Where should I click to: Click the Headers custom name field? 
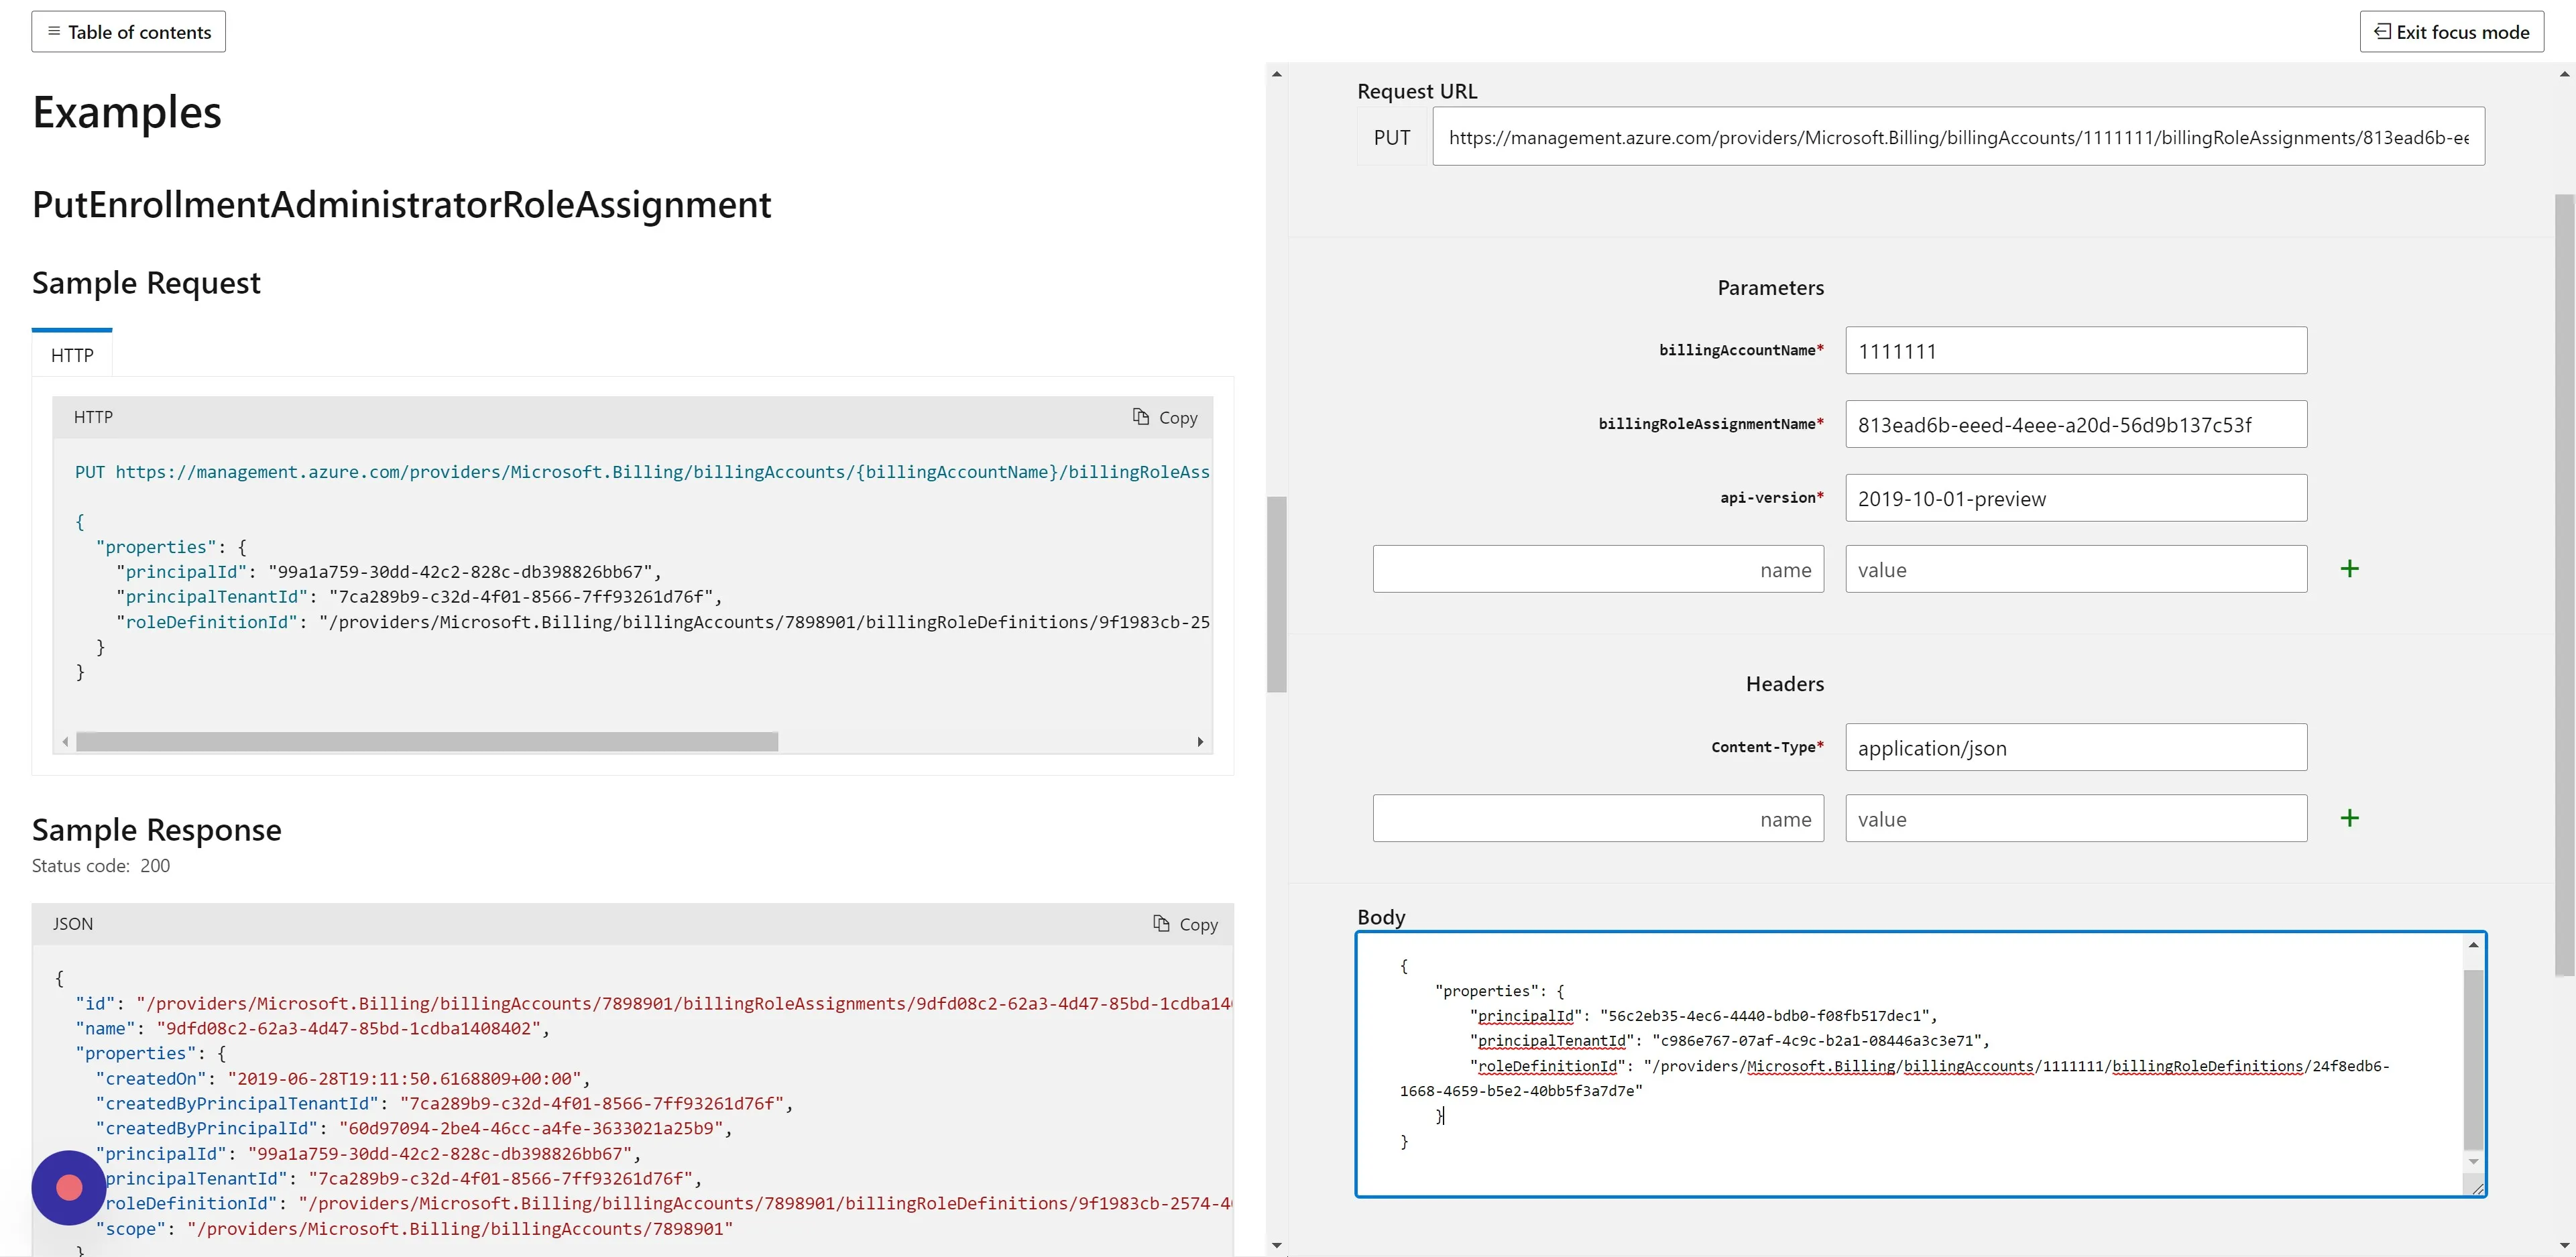pos(1598,819)
